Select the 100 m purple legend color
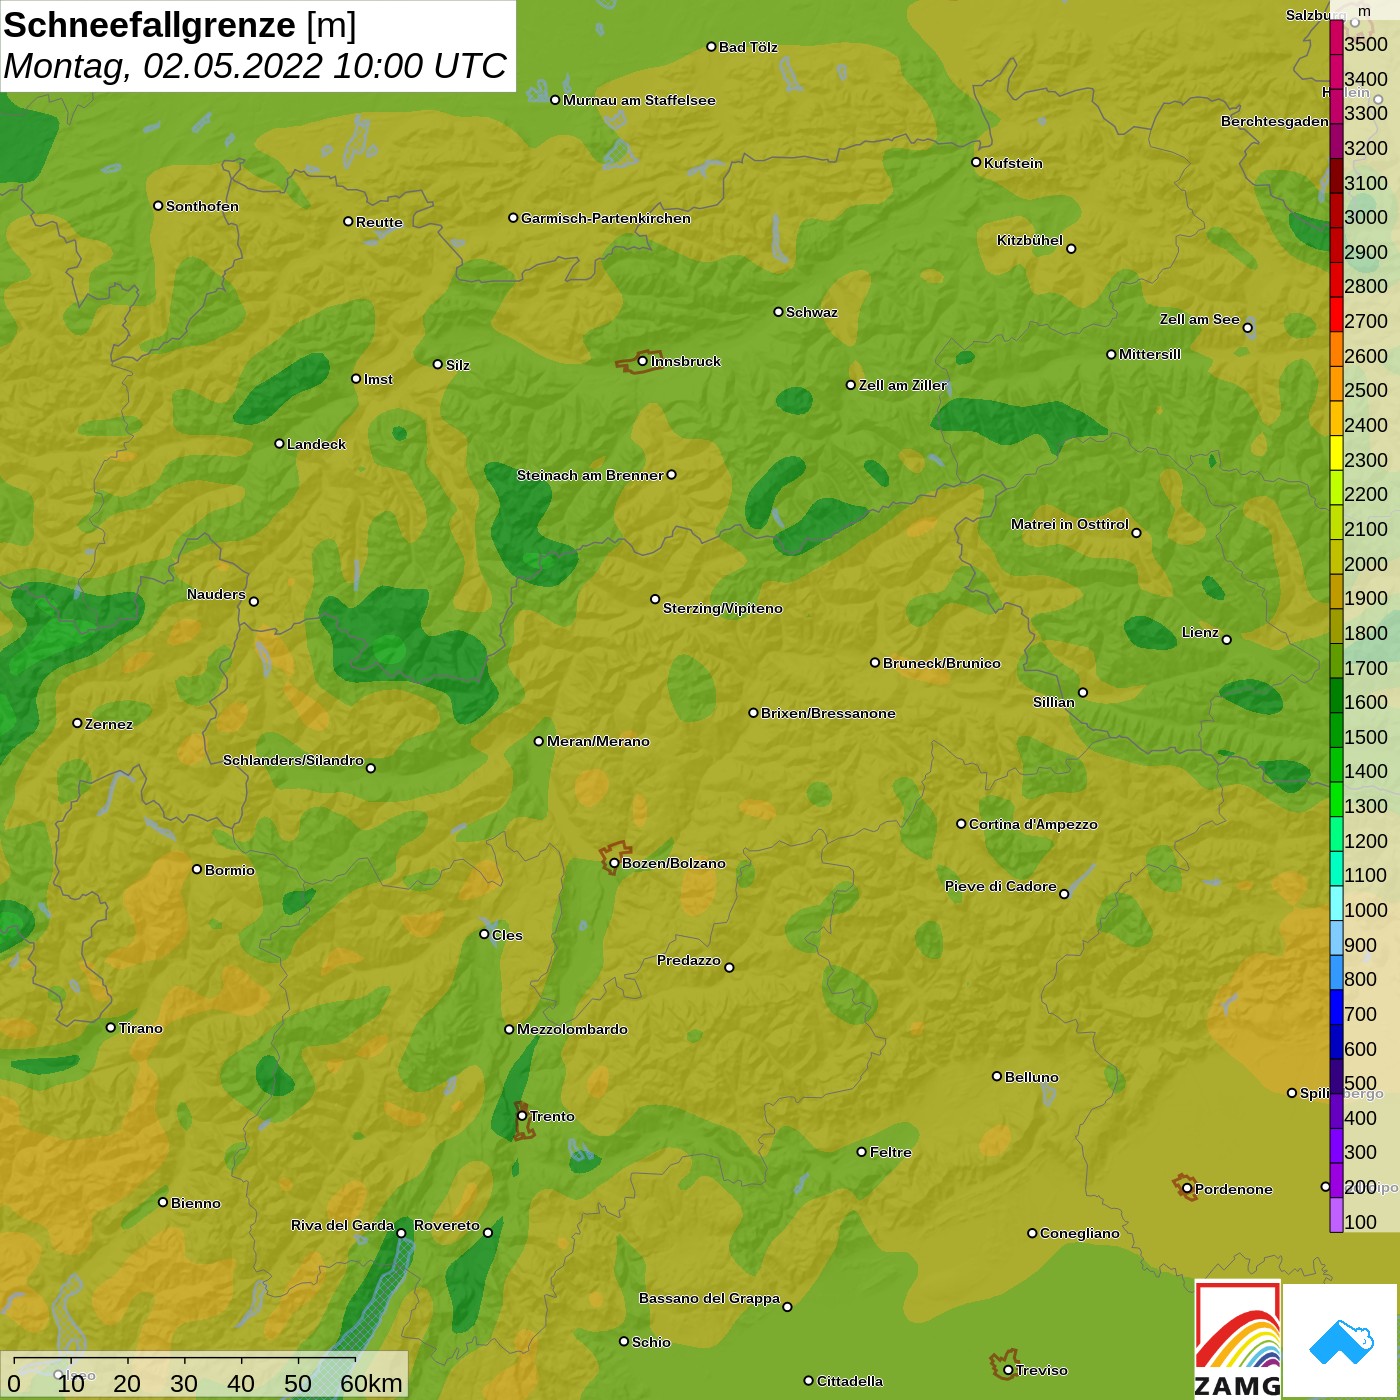1400x1400 pixels. [1336, 1215]
